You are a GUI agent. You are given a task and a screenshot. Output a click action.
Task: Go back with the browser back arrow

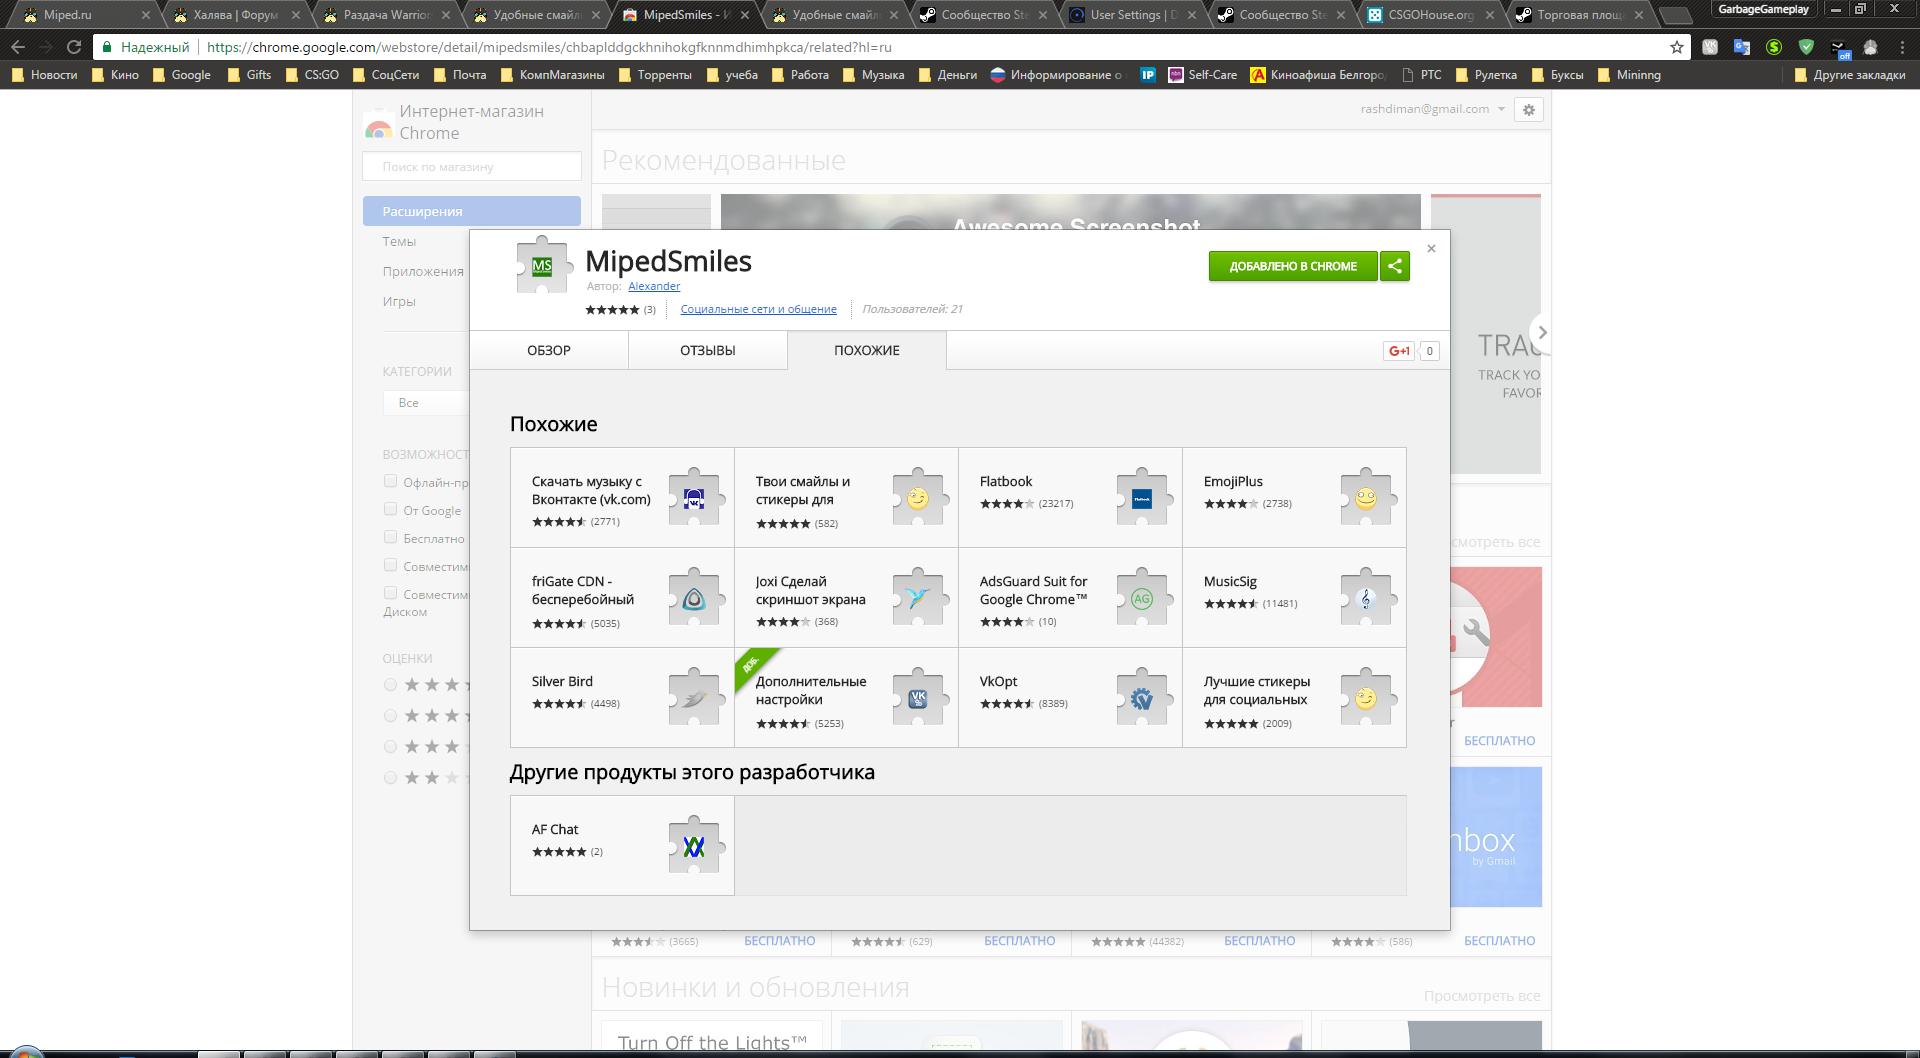18,47
